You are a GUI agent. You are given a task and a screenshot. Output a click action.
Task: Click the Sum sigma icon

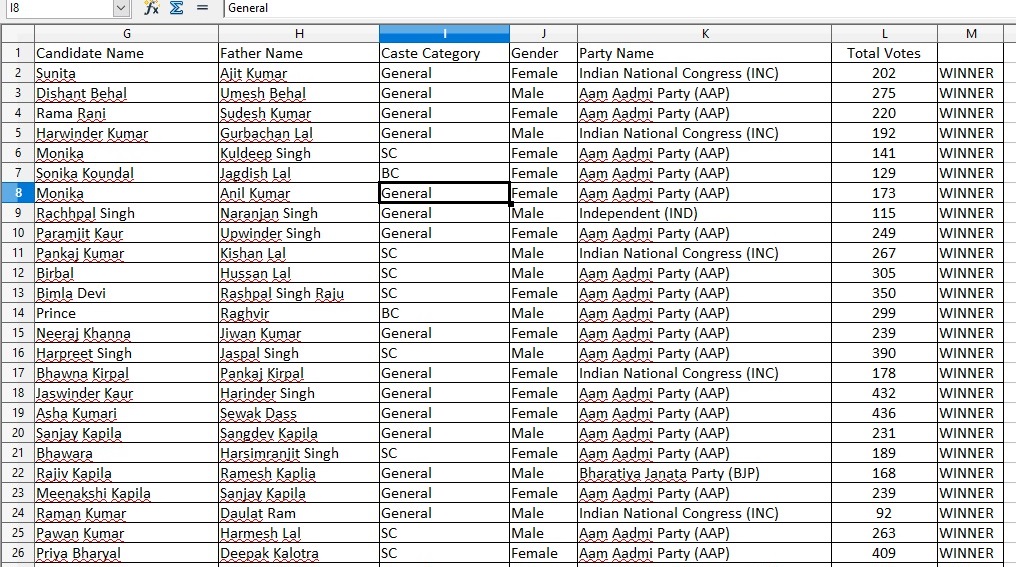coord(176,8)
